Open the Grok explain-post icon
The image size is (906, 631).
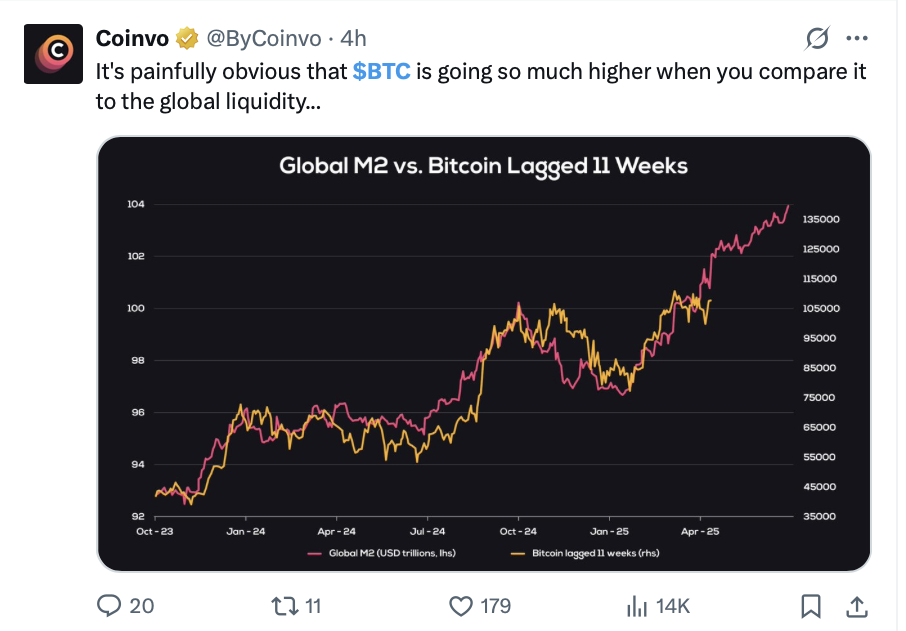click(817, 39)
